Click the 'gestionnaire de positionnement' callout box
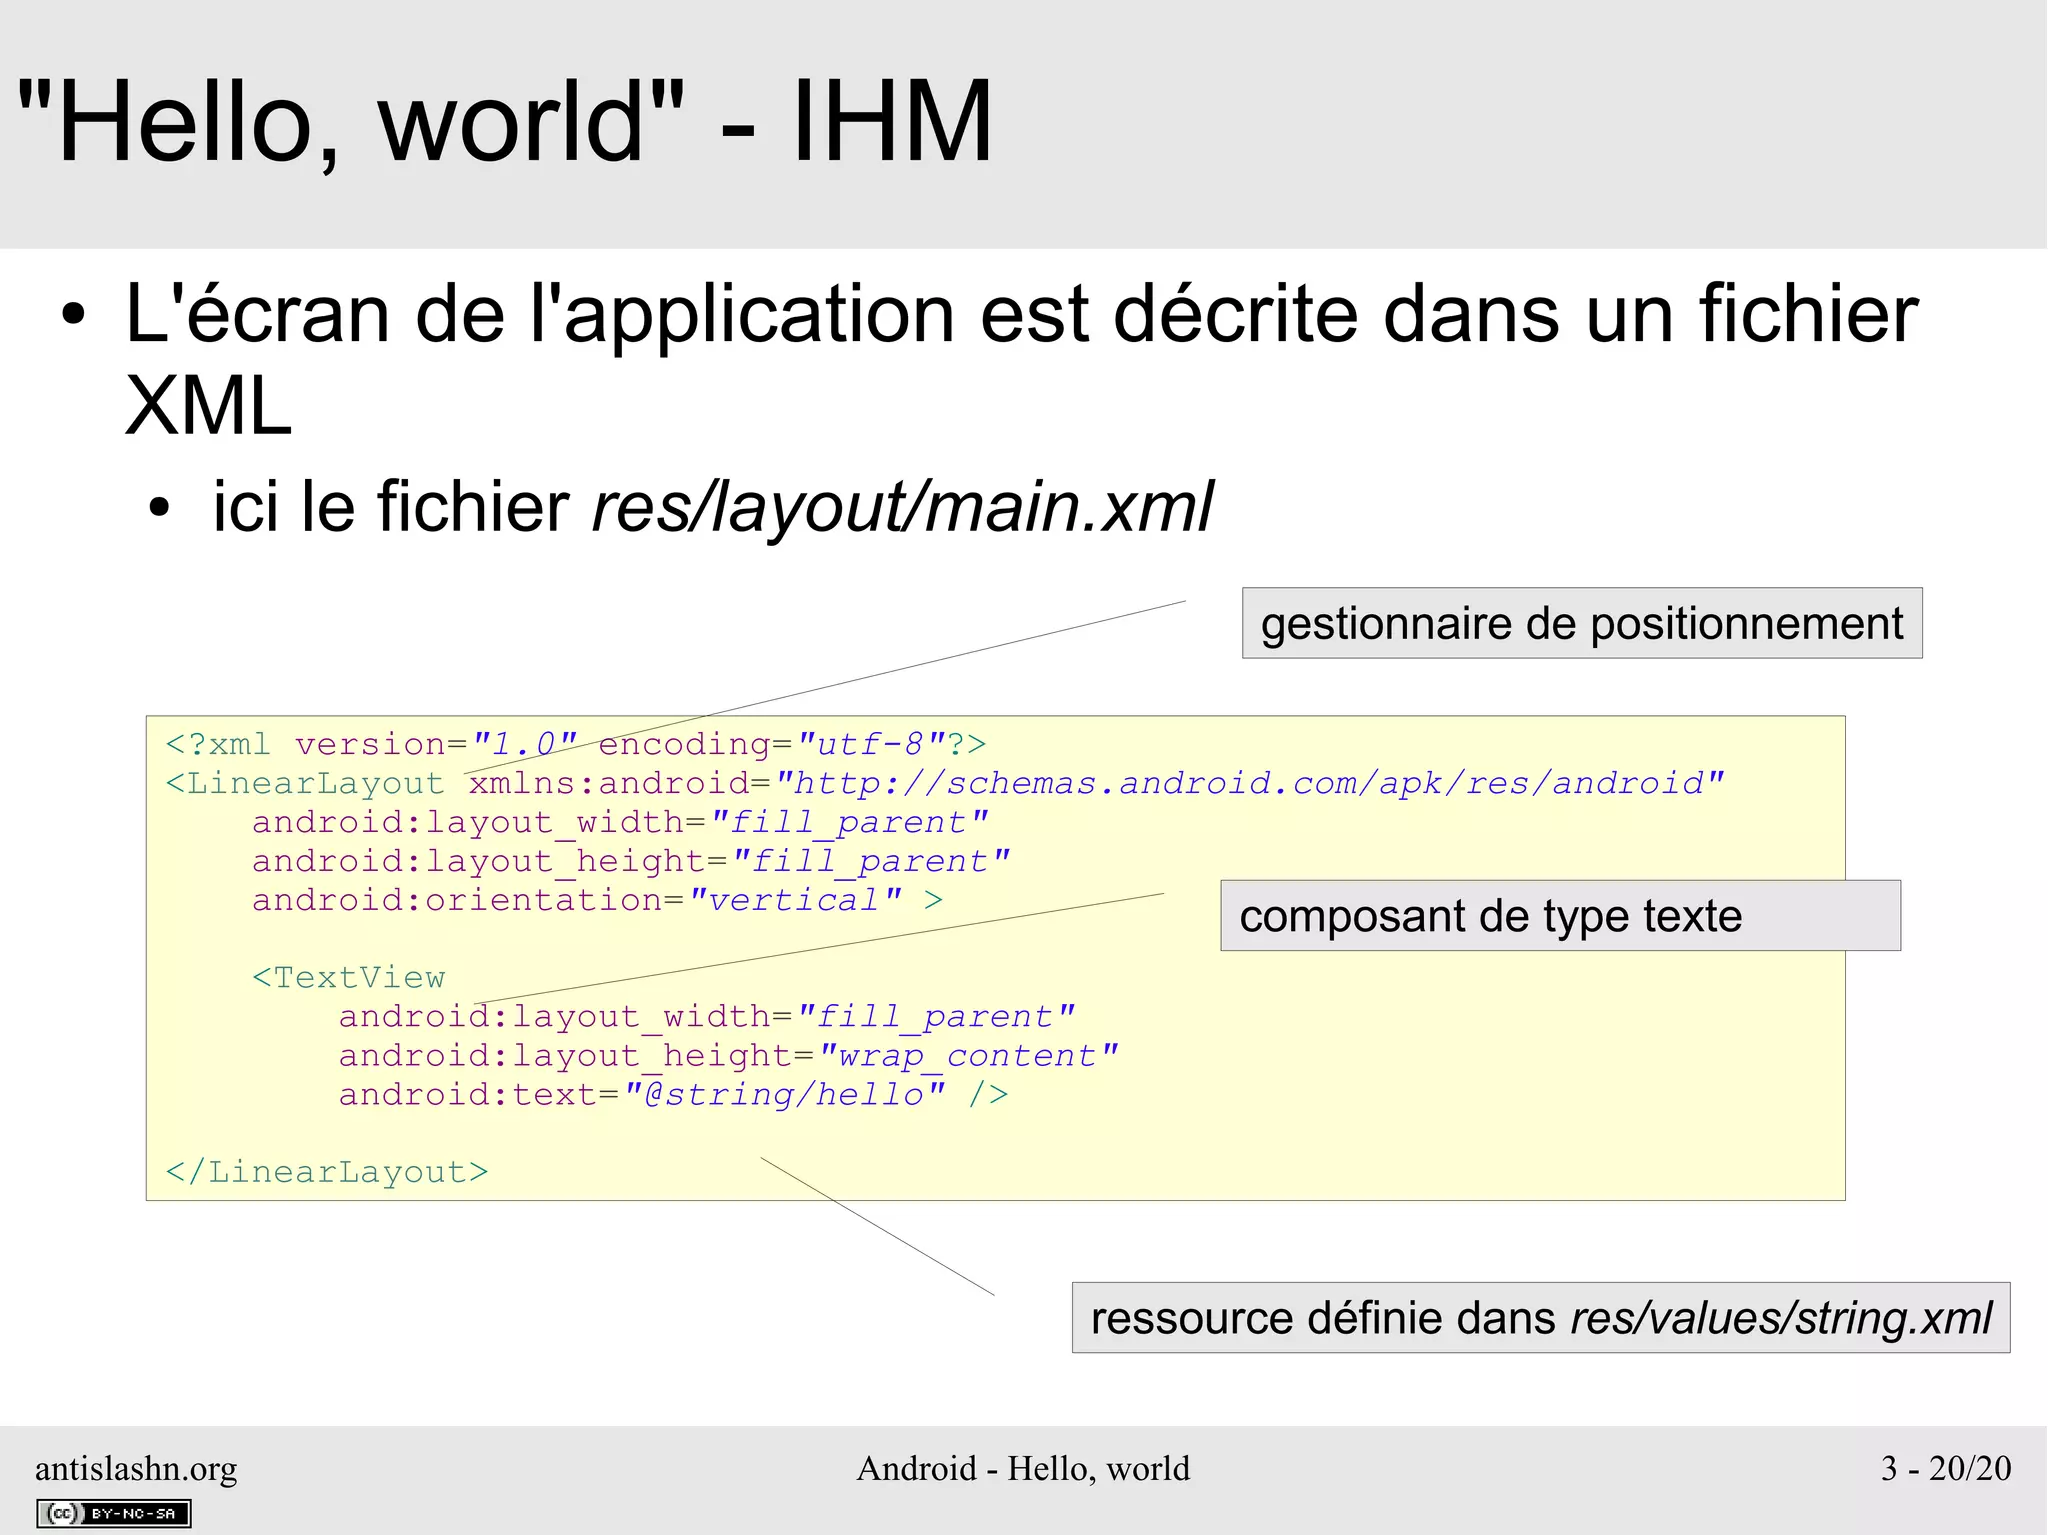2048x1535 pixels. (x=1582, y=623)
